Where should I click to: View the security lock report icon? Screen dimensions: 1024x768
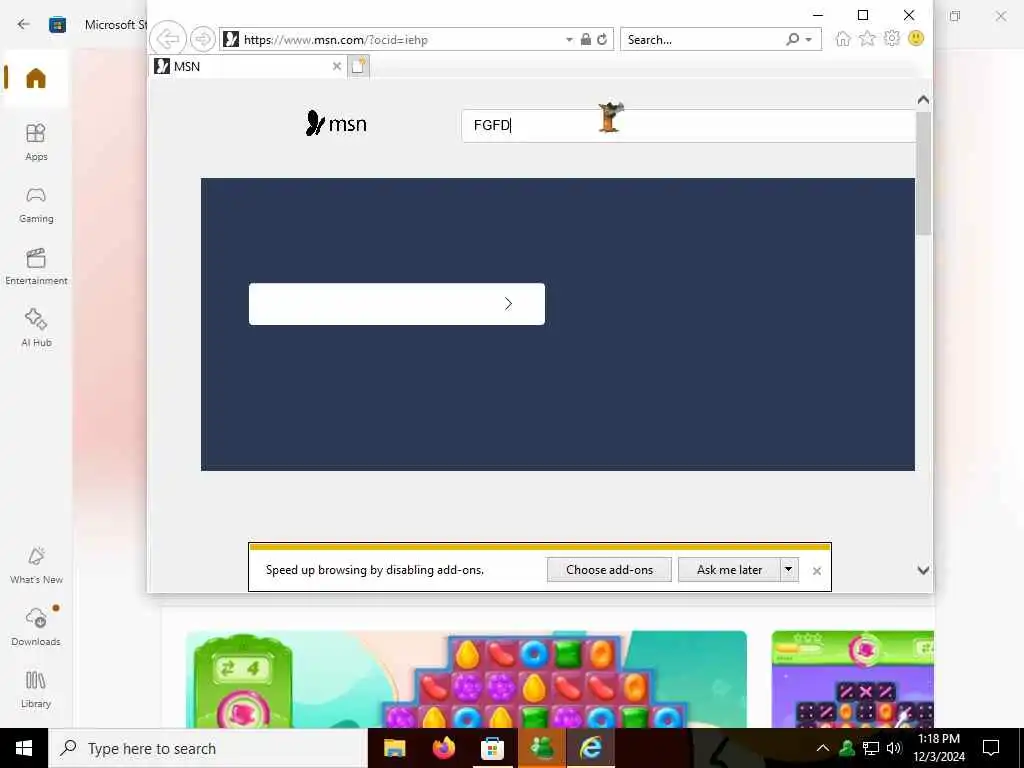tap(586, 39)
